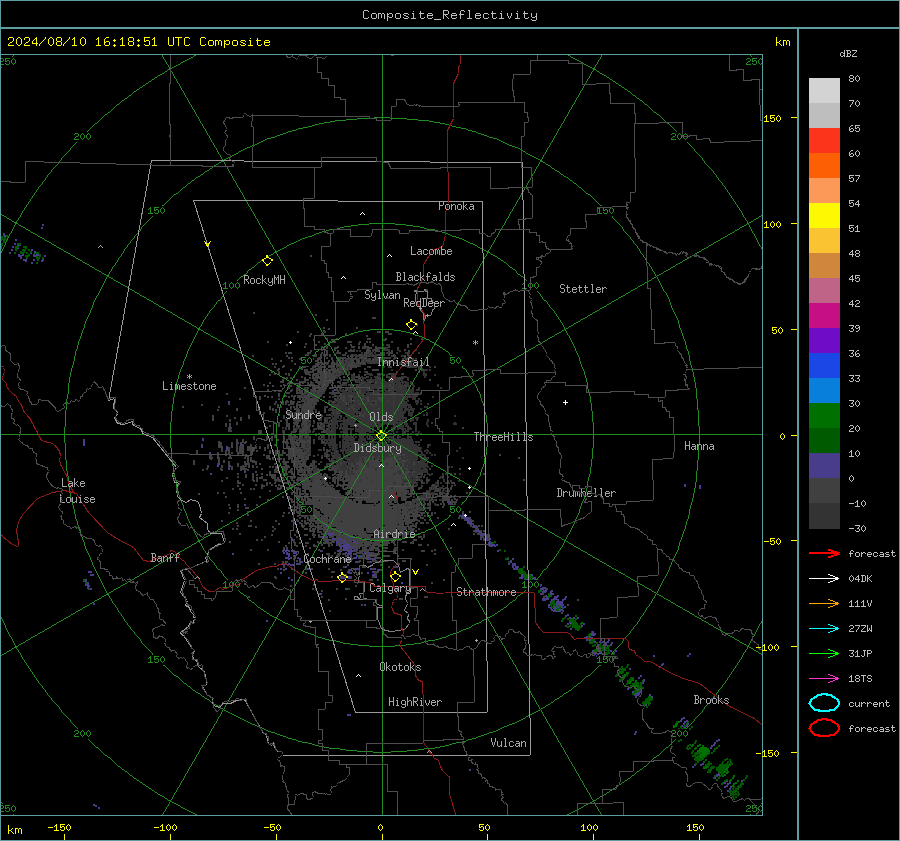Click the dBZ legend heading

coord(848,54)
